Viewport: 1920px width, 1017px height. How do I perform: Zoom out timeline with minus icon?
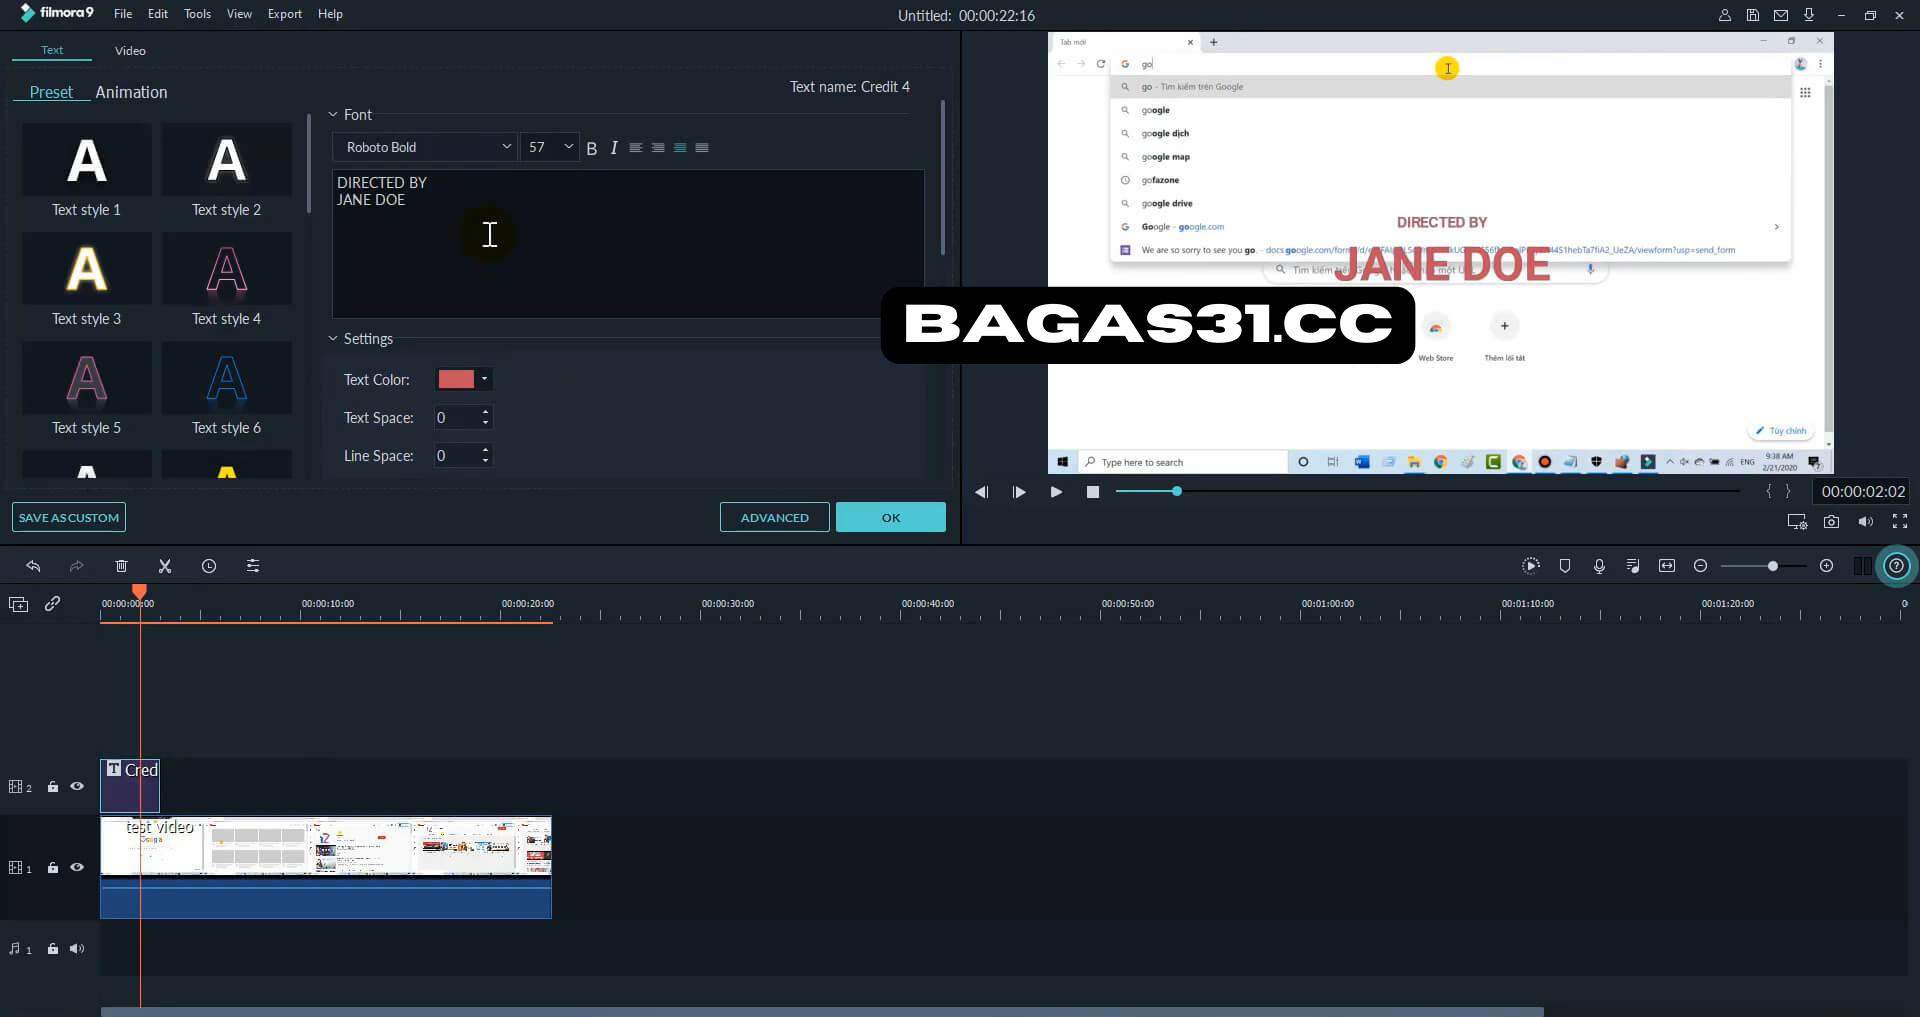pyautogui.click(x=1700, y=566)
